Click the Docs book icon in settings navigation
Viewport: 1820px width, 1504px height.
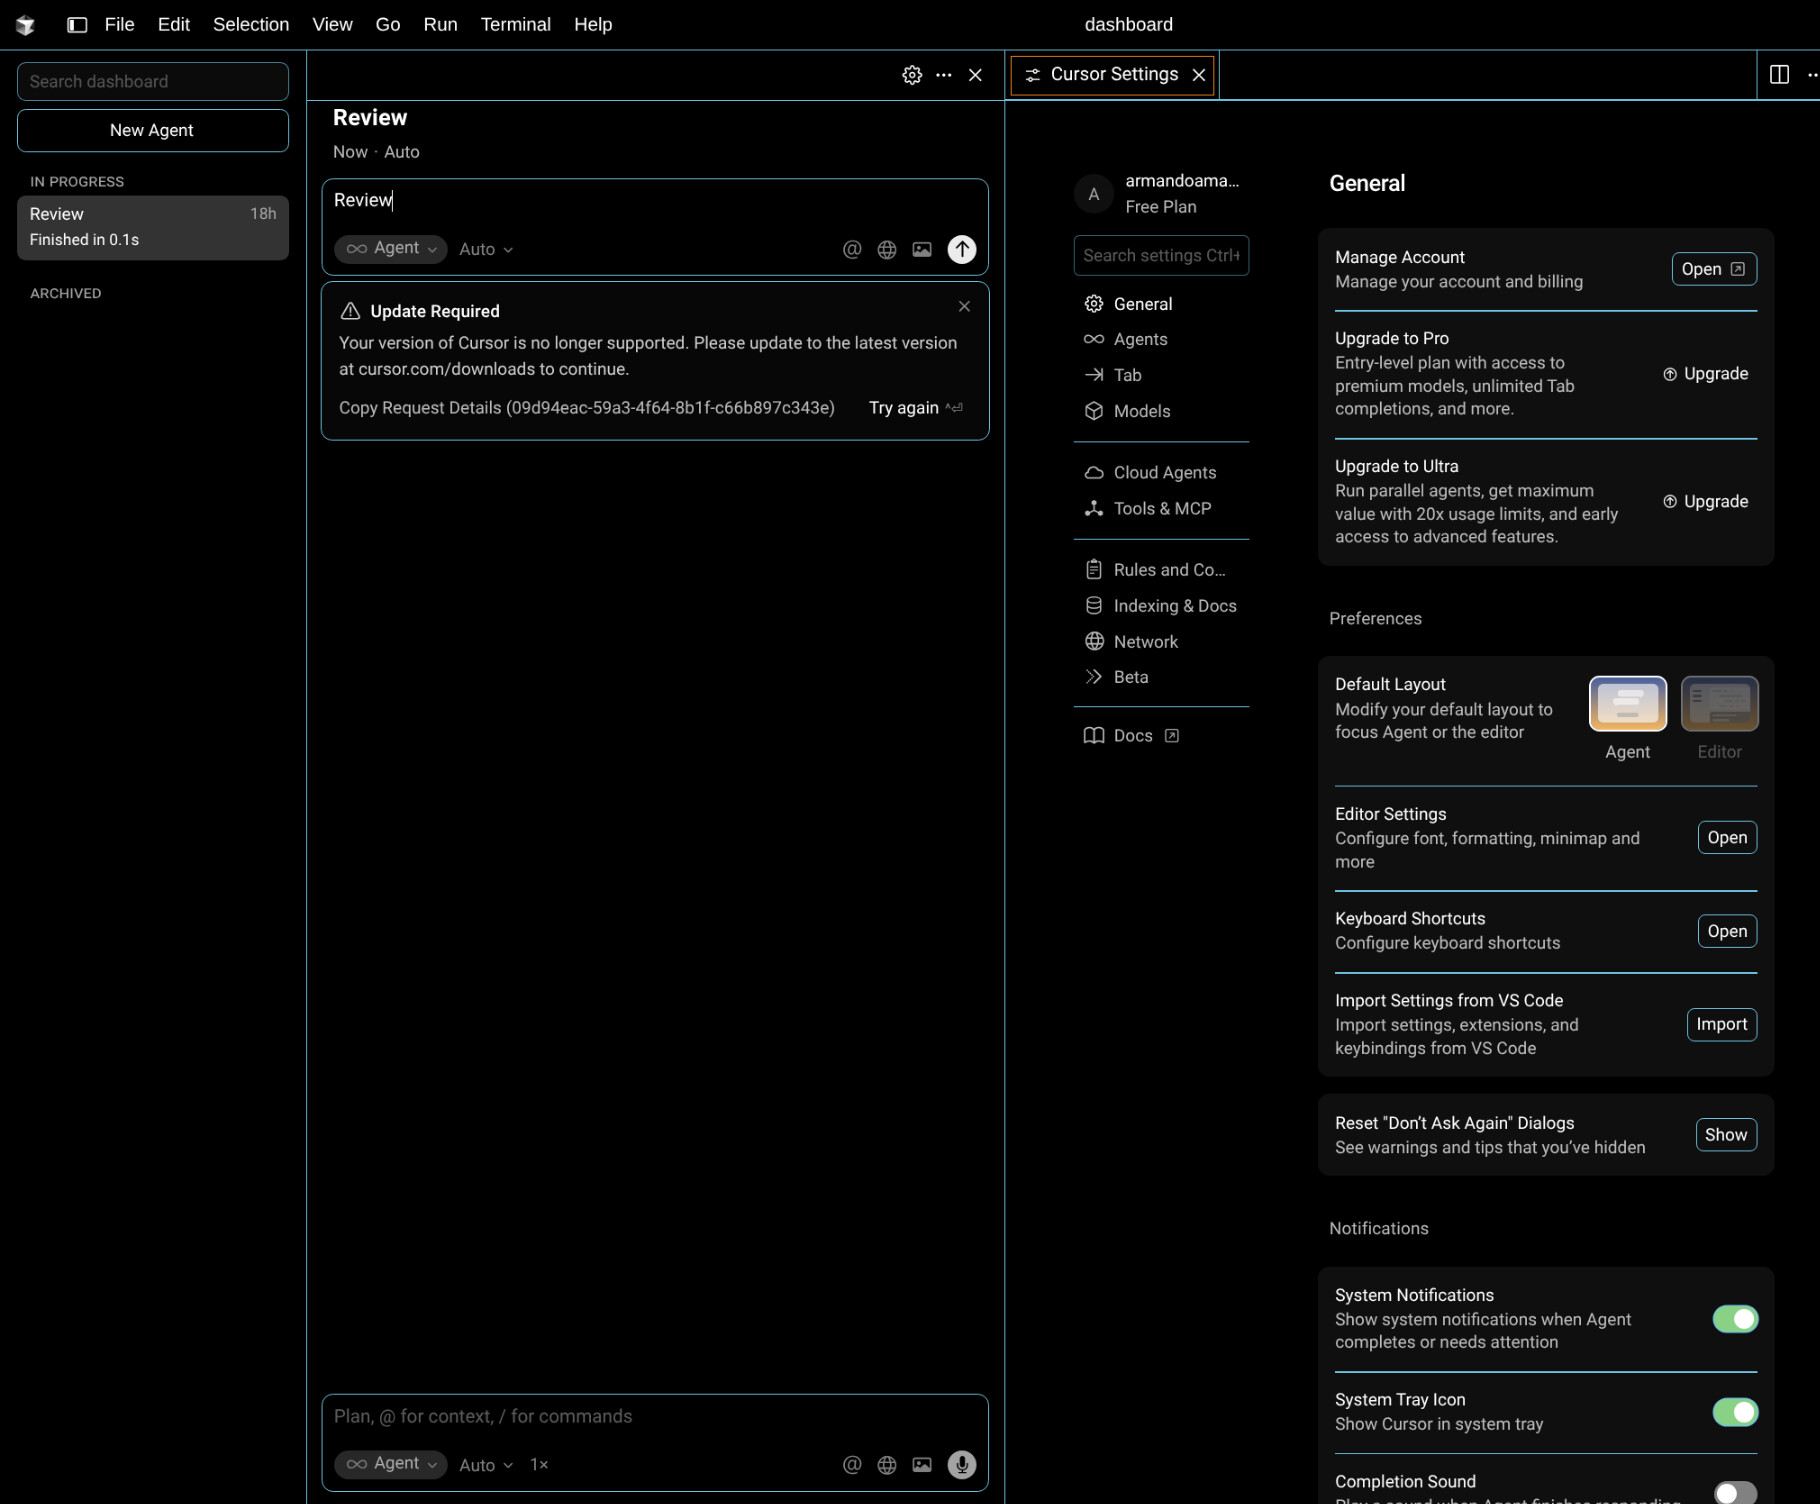(1094, 736)
